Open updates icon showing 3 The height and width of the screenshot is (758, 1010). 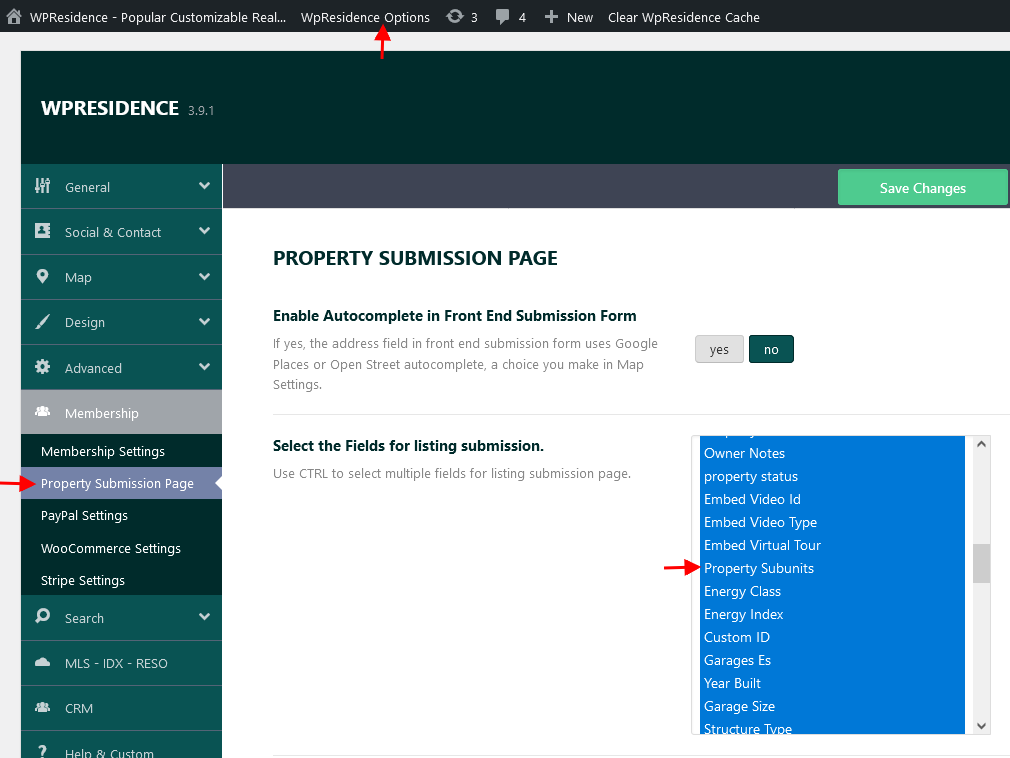pyautogui.click(x=455, y=17)
